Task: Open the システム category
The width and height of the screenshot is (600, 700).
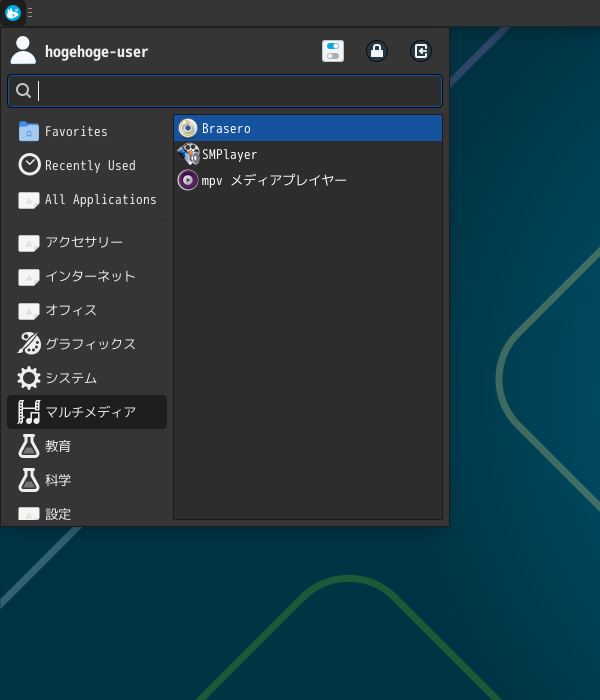Action: coord(71,378)
